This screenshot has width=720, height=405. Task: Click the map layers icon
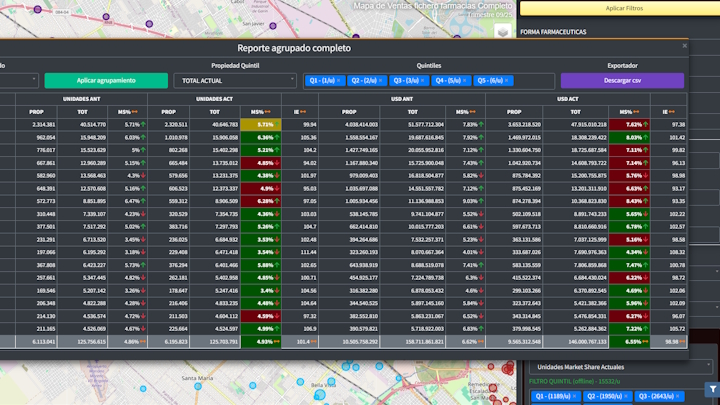[x=502, y=32]
